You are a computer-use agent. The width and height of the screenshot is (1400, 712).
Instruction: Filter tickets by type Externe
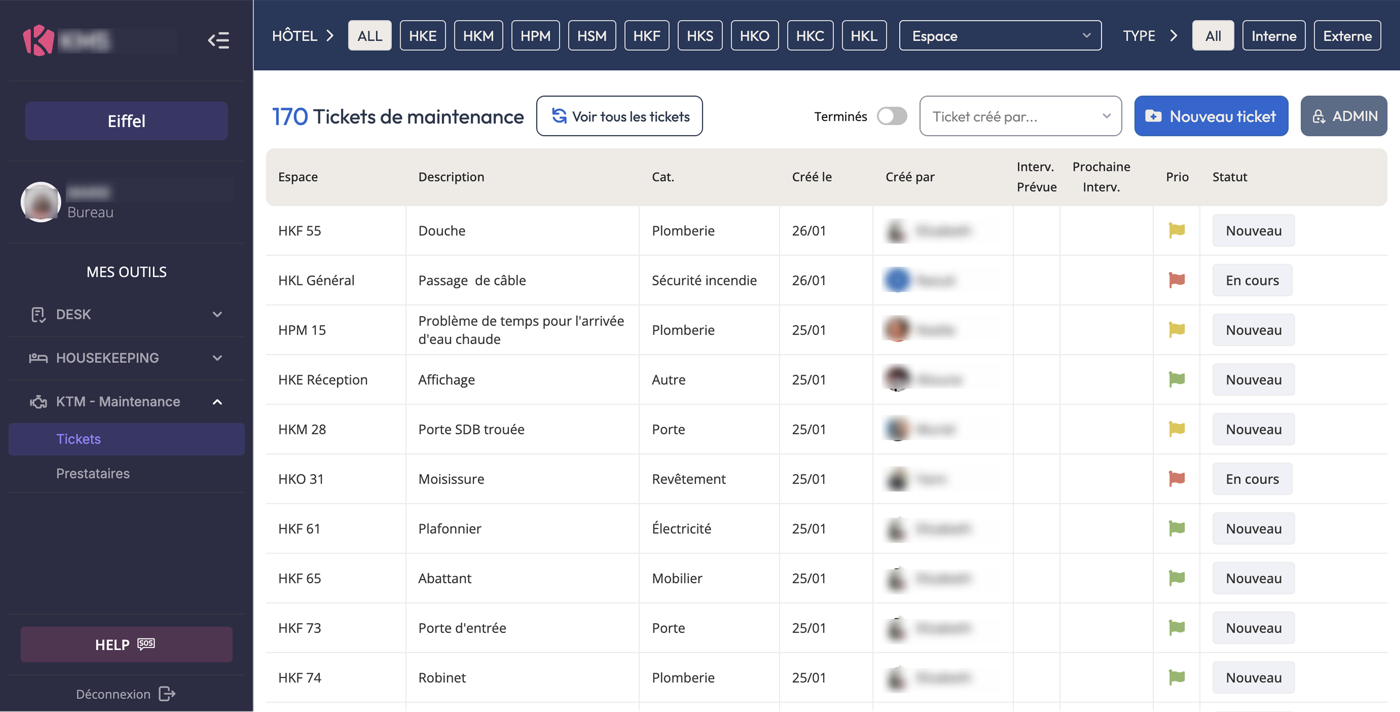coord(1348,36)
